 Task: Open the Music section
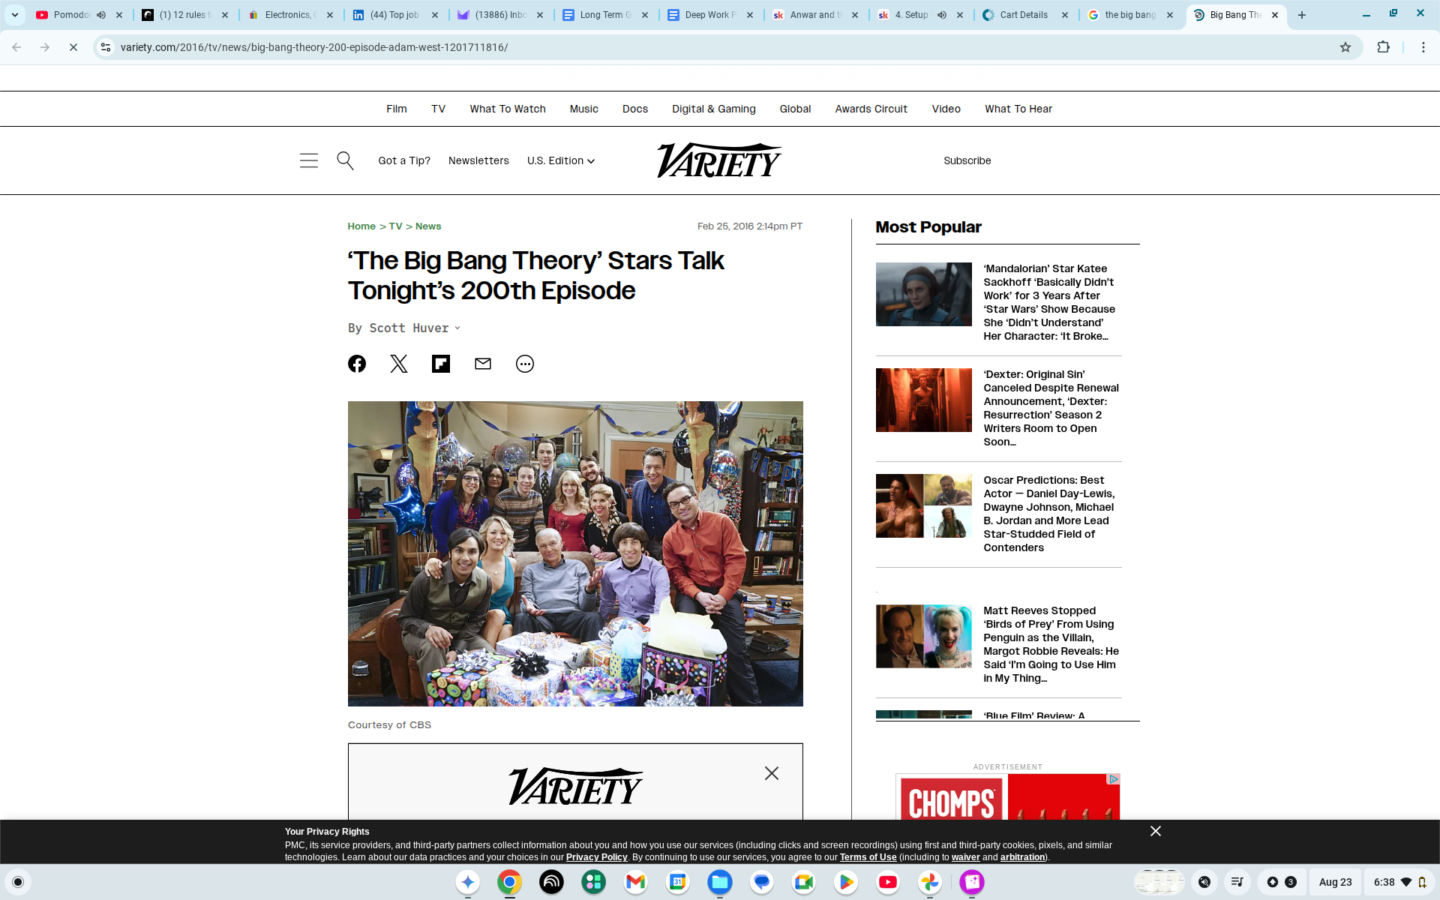pyautogui.click(x=584, y=109)
